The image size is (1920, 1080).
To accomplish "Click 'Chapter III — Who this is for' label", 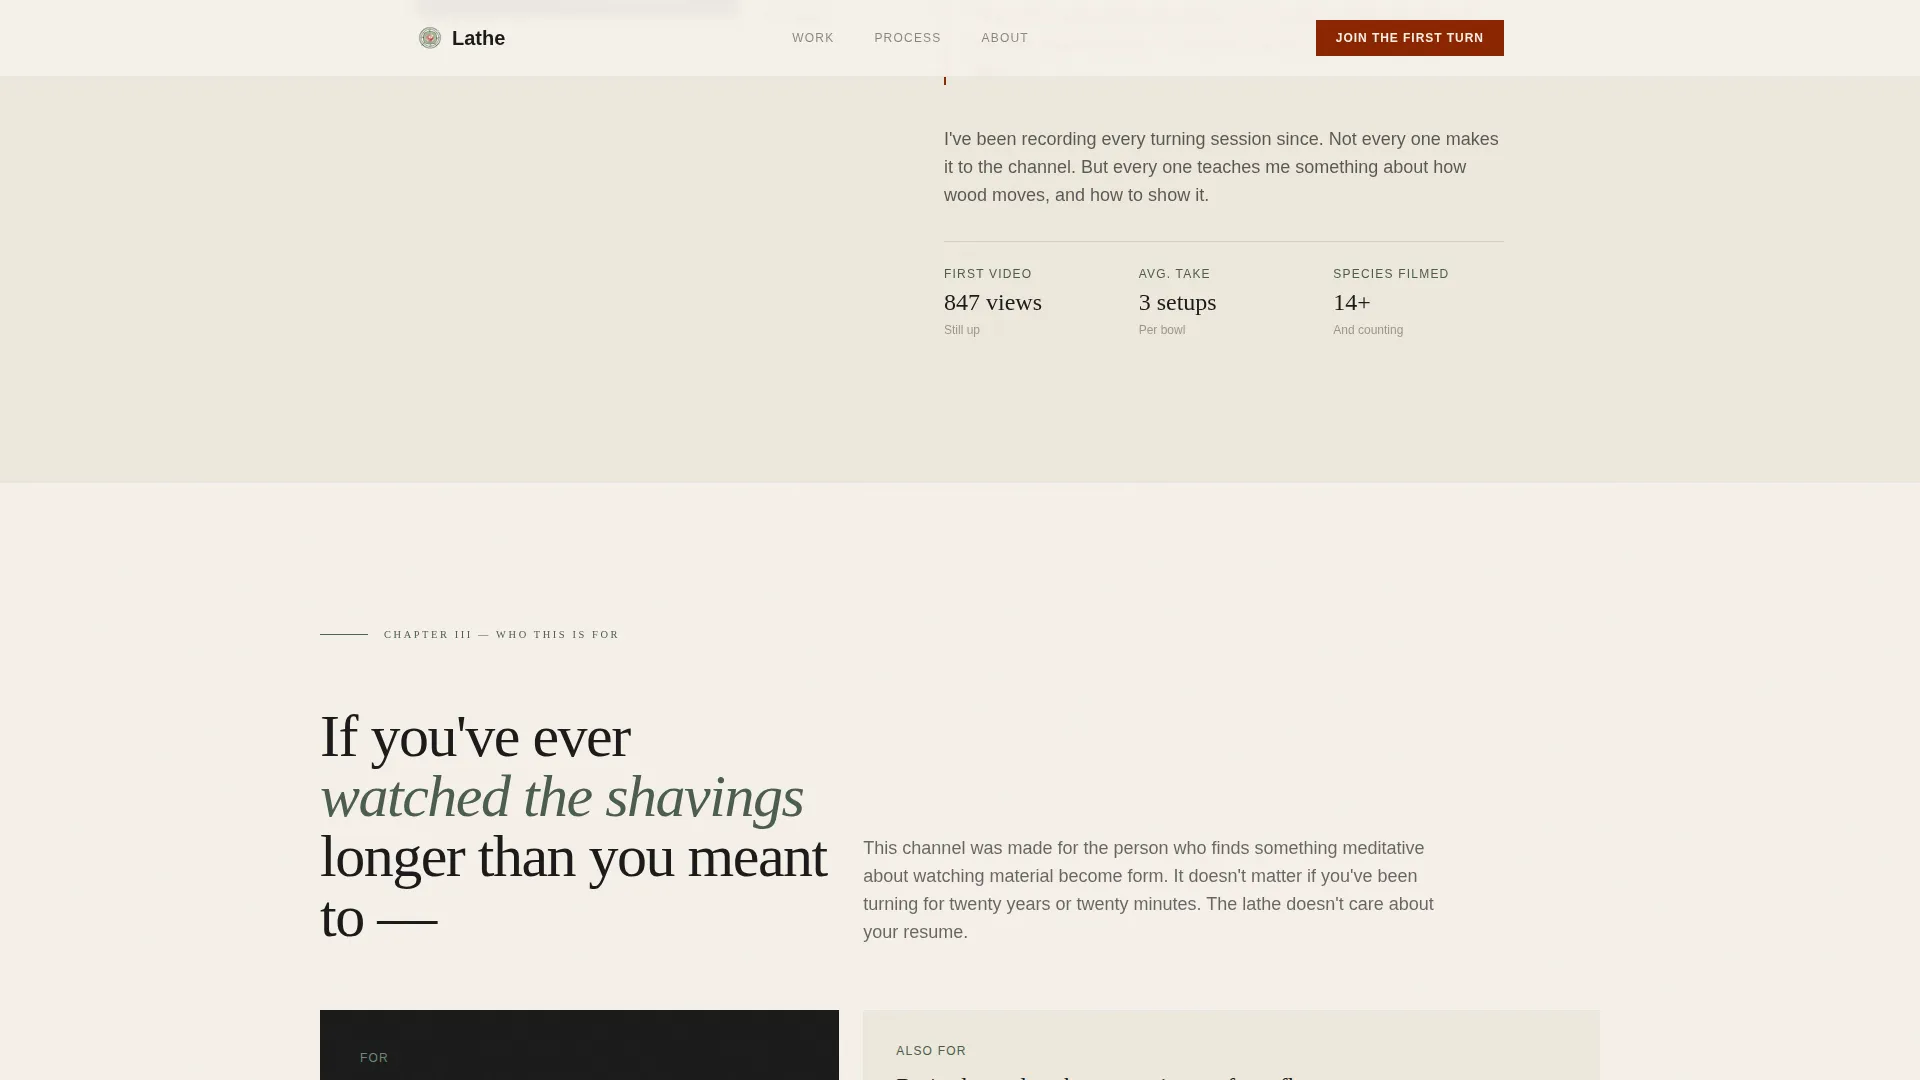I will (x=502, y=634).
